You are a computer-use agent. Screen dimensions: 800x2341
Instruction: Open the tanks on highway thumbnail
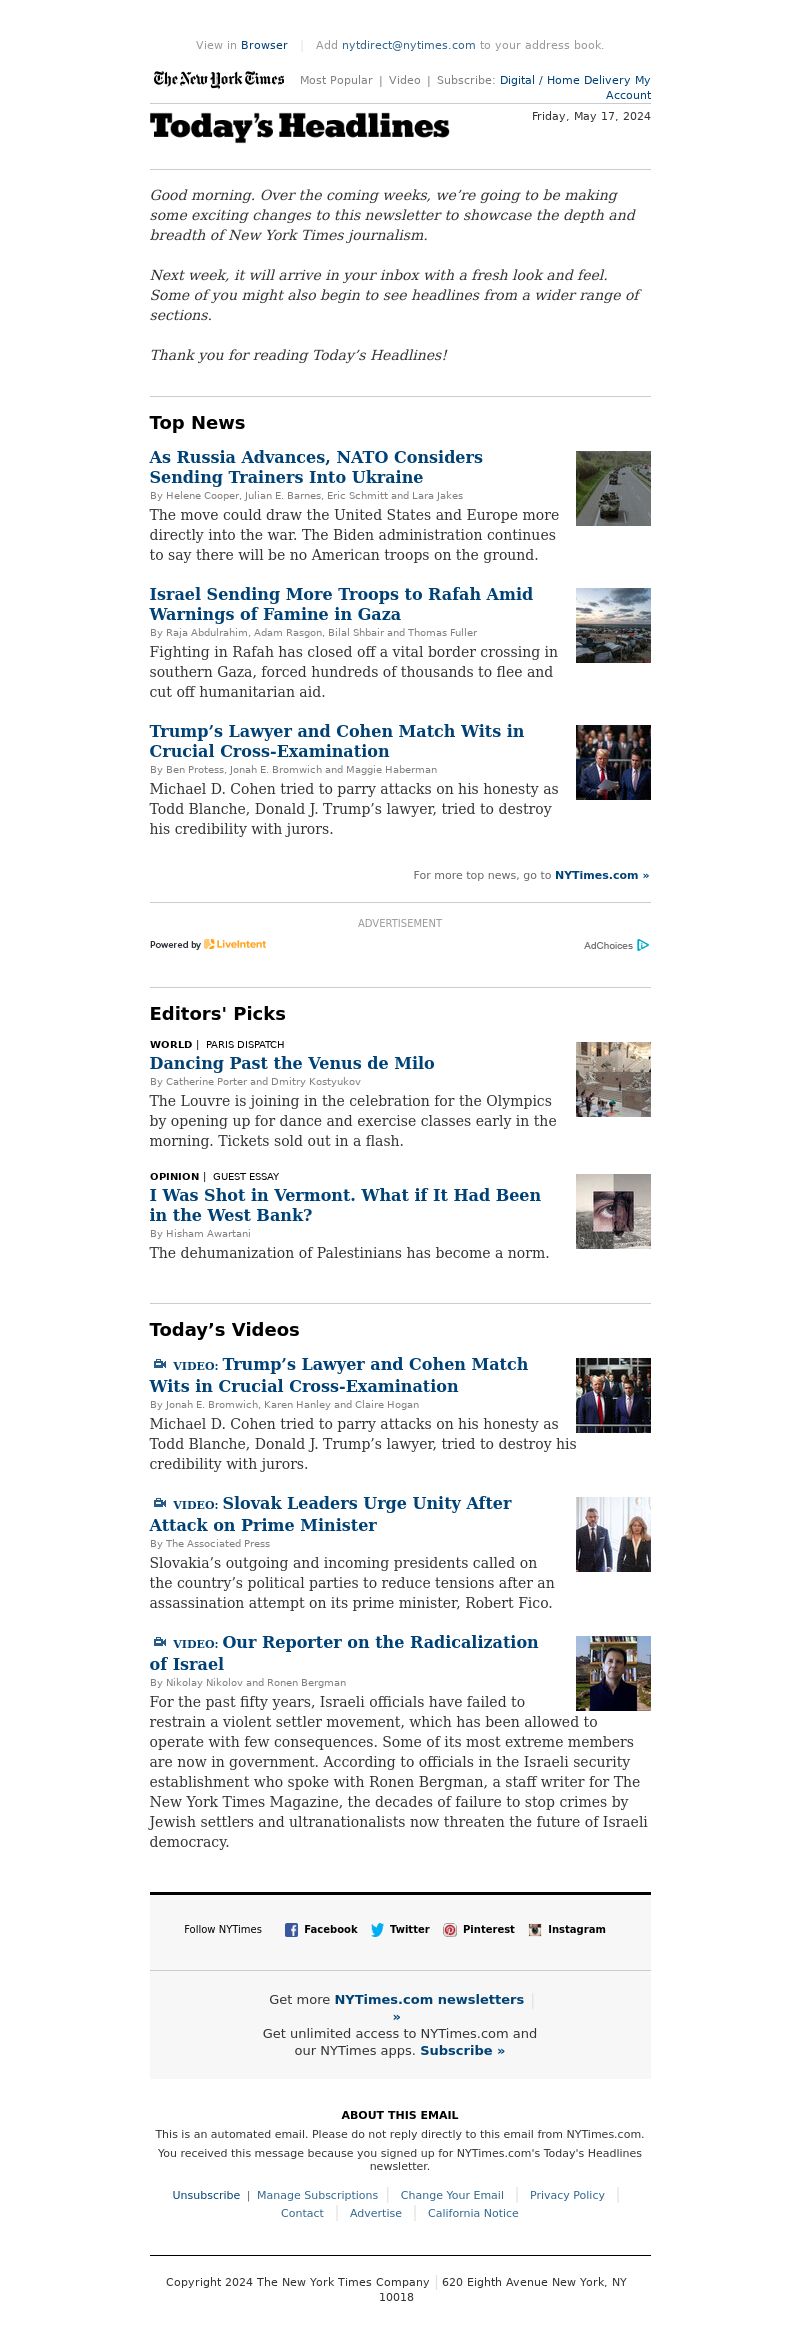point(613,488)
